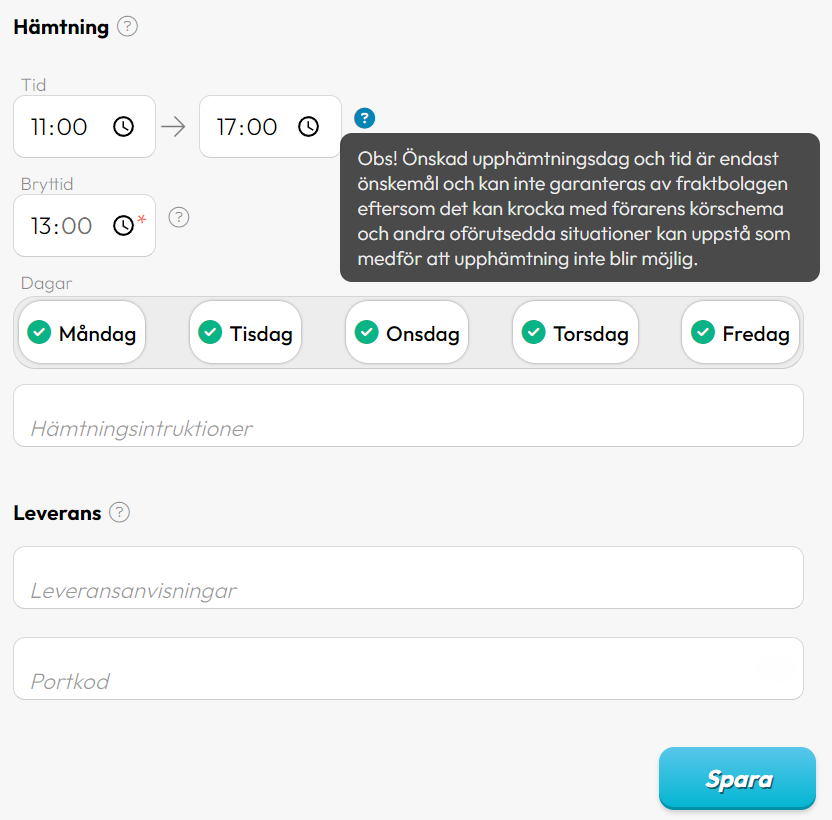This screenshot has height=820, width=832.
Task: Toggle the Måndag day chip
Action: 82,333
